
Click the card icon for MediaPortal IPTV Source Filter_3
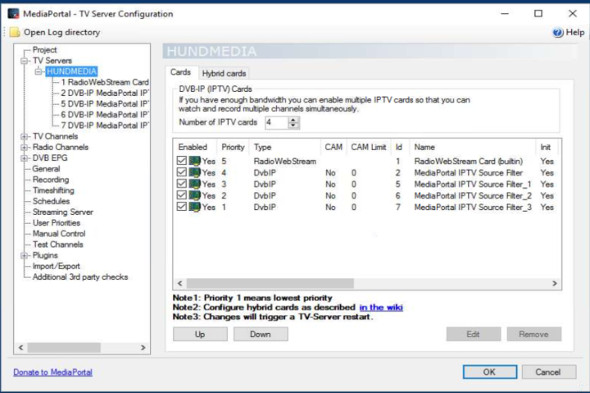[x=195, y=207]
